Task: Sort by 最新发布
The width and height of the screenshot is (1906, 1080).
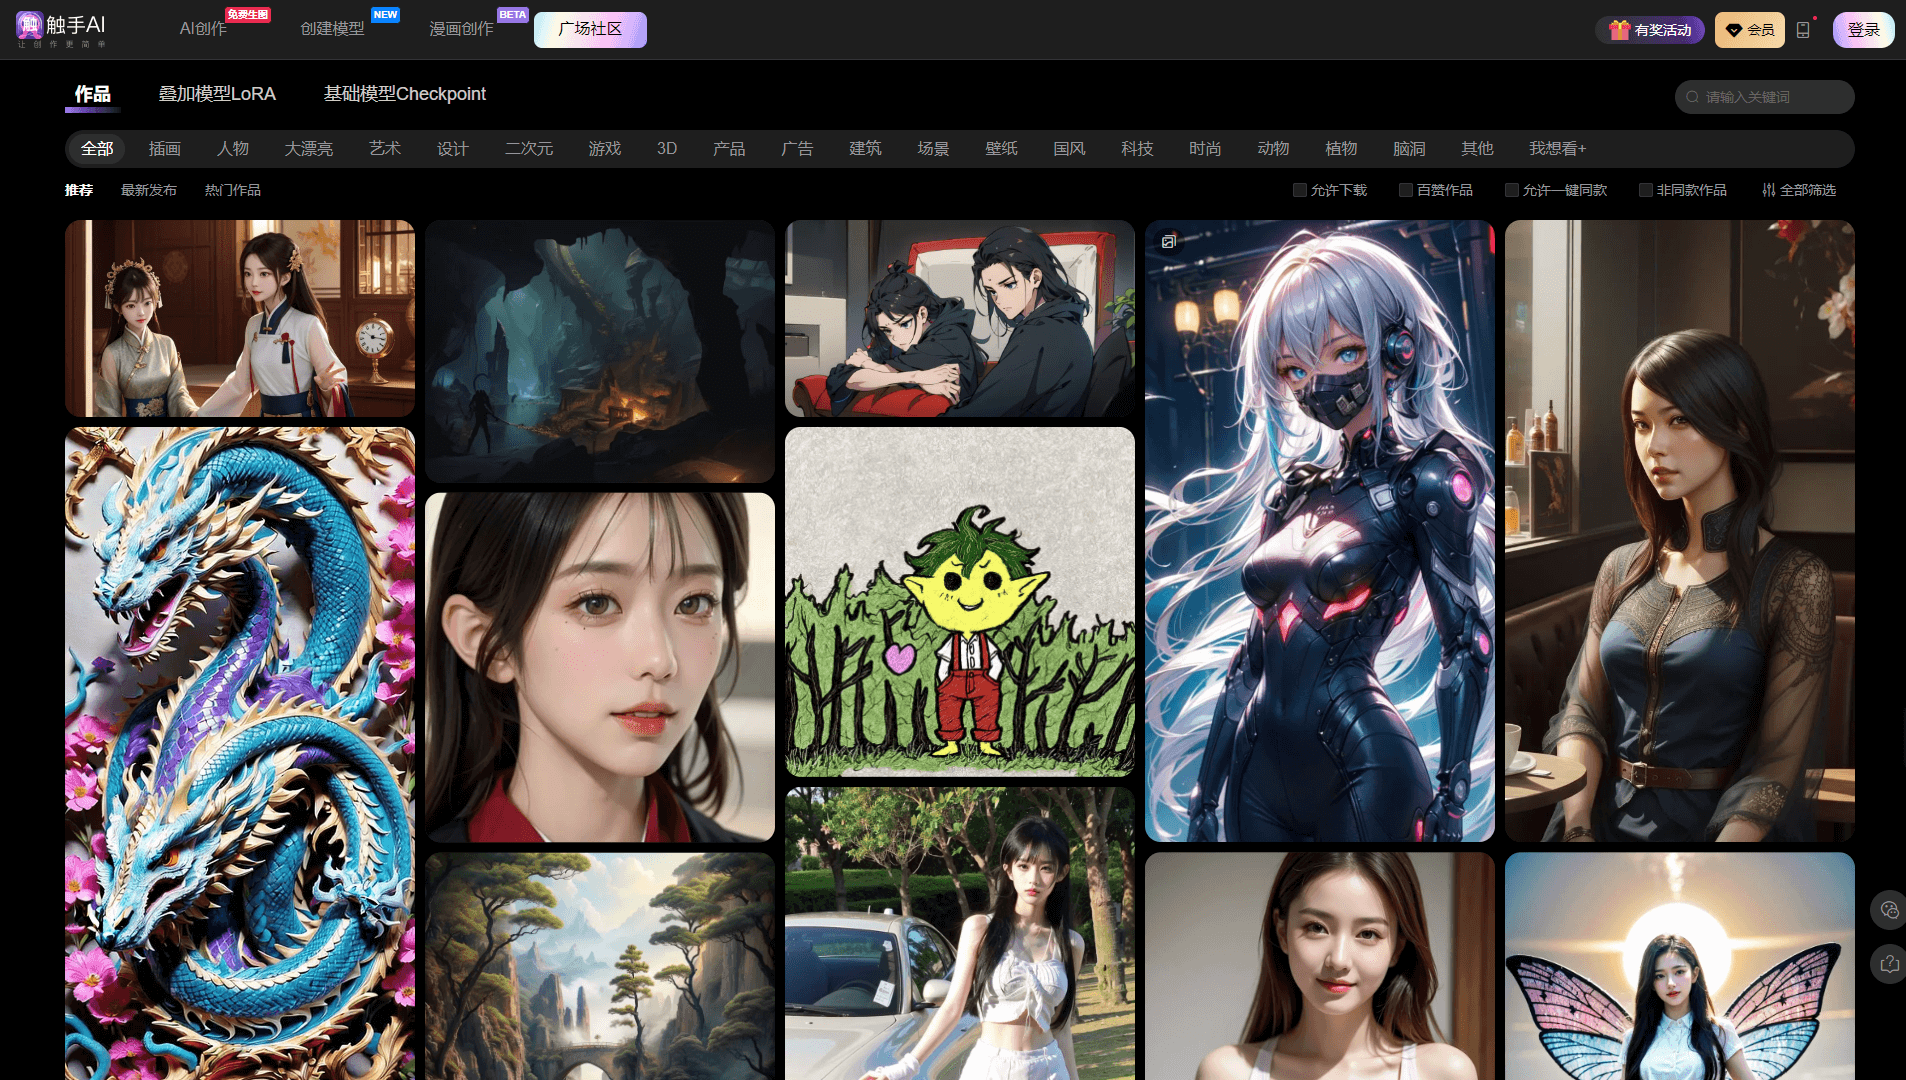Action: (149, 190)
